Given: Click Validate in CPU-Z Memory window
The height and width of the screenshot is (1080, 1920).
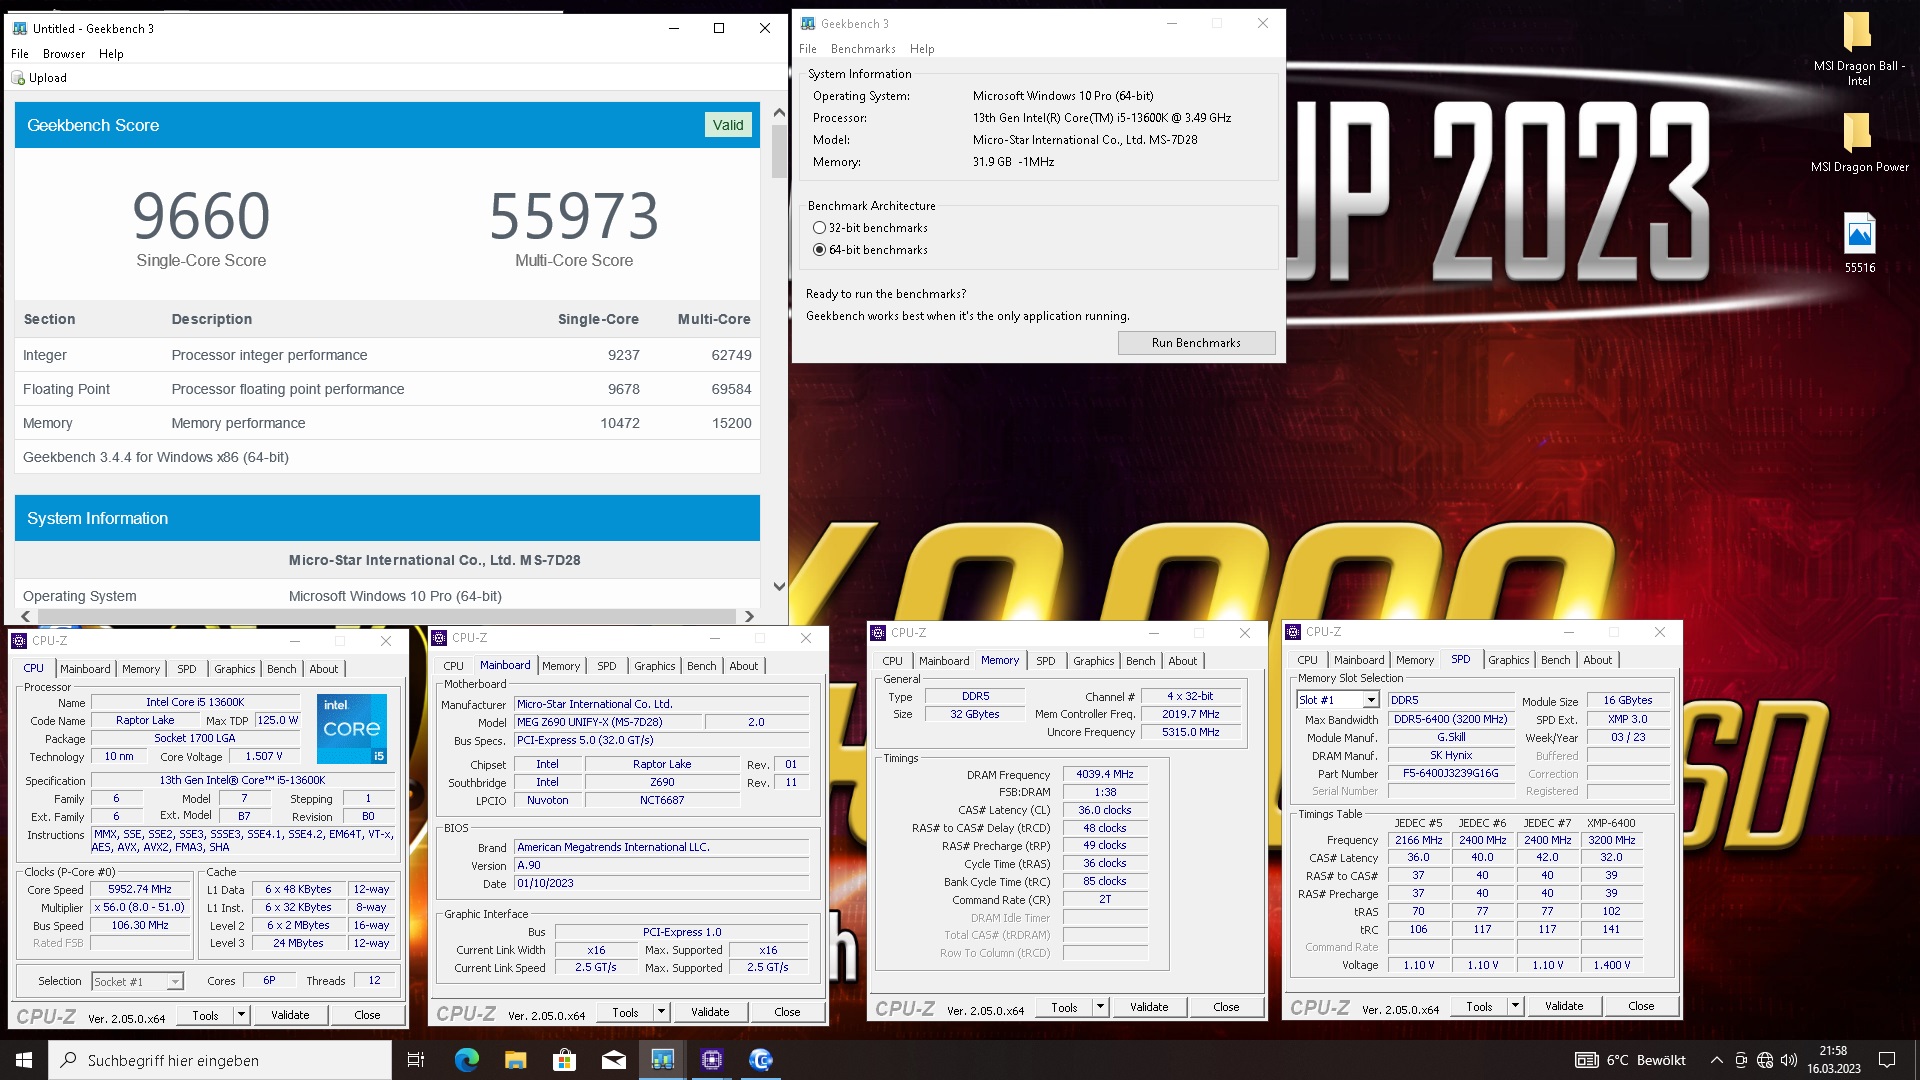Looking at the screenshot, I should tap(1149, 1007).
